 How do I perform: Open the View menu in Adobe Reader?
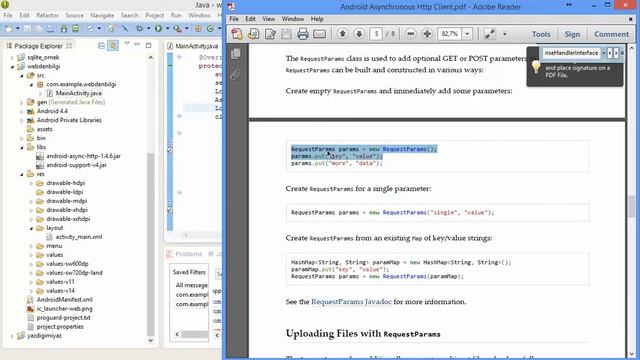(x=269, y=19)
